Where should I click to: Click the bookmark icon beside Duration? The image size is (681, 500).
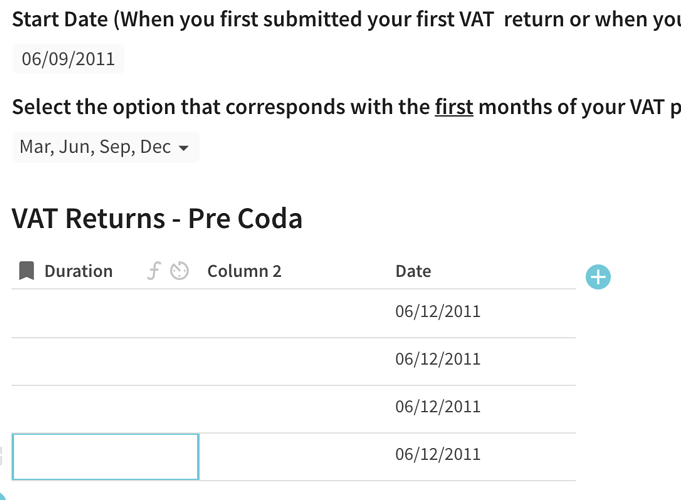pos(27,271)
